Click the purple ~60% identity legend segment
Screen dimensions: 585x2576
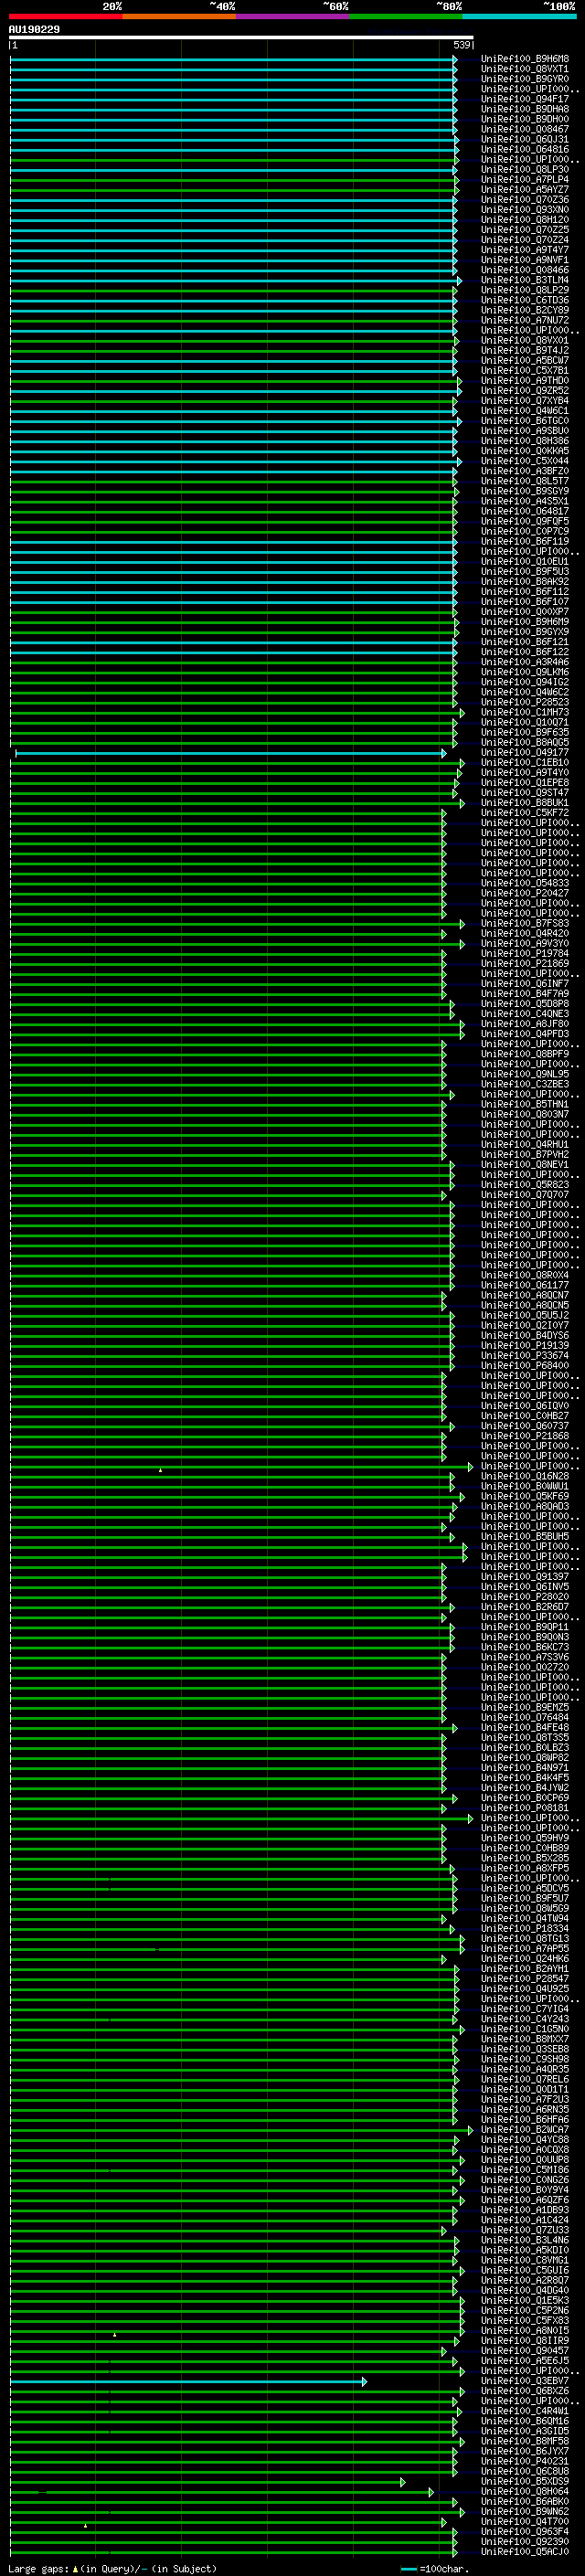[x=293, y=16]
